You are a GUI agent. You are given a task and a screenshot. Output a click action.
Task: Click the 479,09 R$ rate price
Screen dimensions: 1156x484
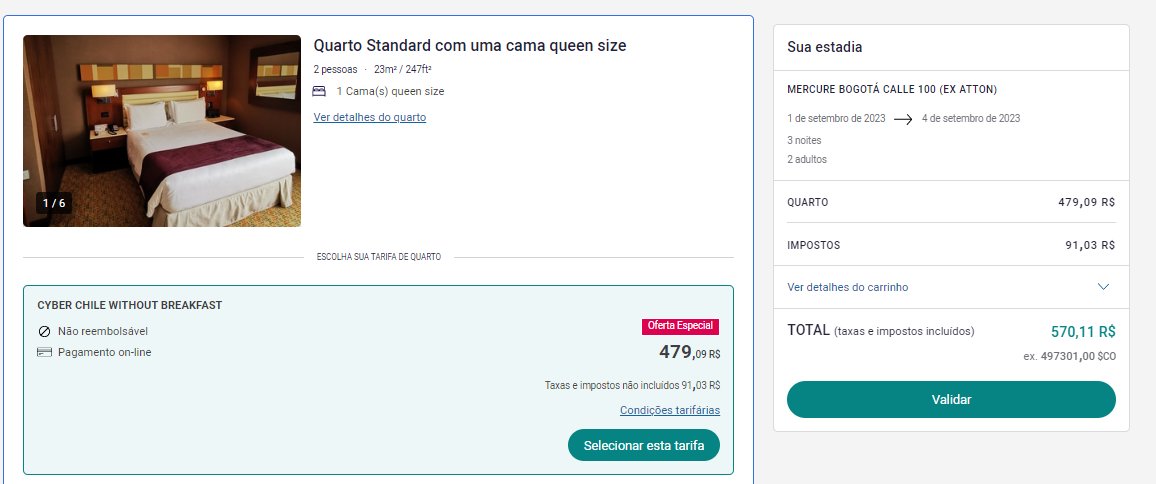point(689,353)
